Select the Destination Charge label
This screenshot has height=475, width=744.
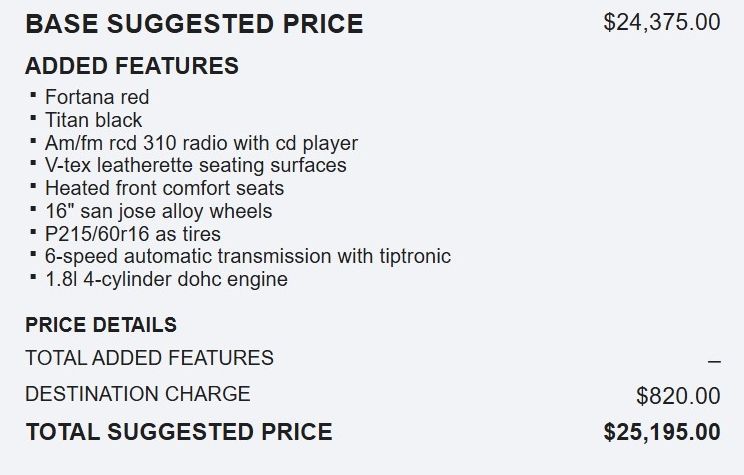coord(137,393)
